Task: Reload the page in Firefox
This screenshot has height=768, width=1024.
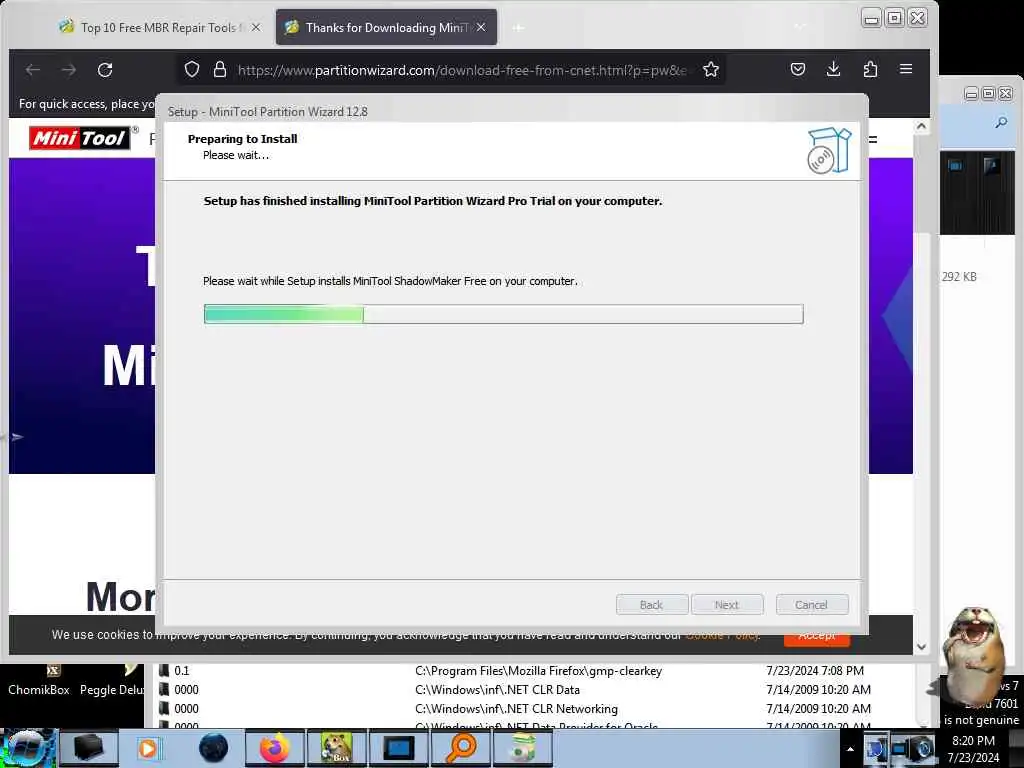Action: point(105,69)
